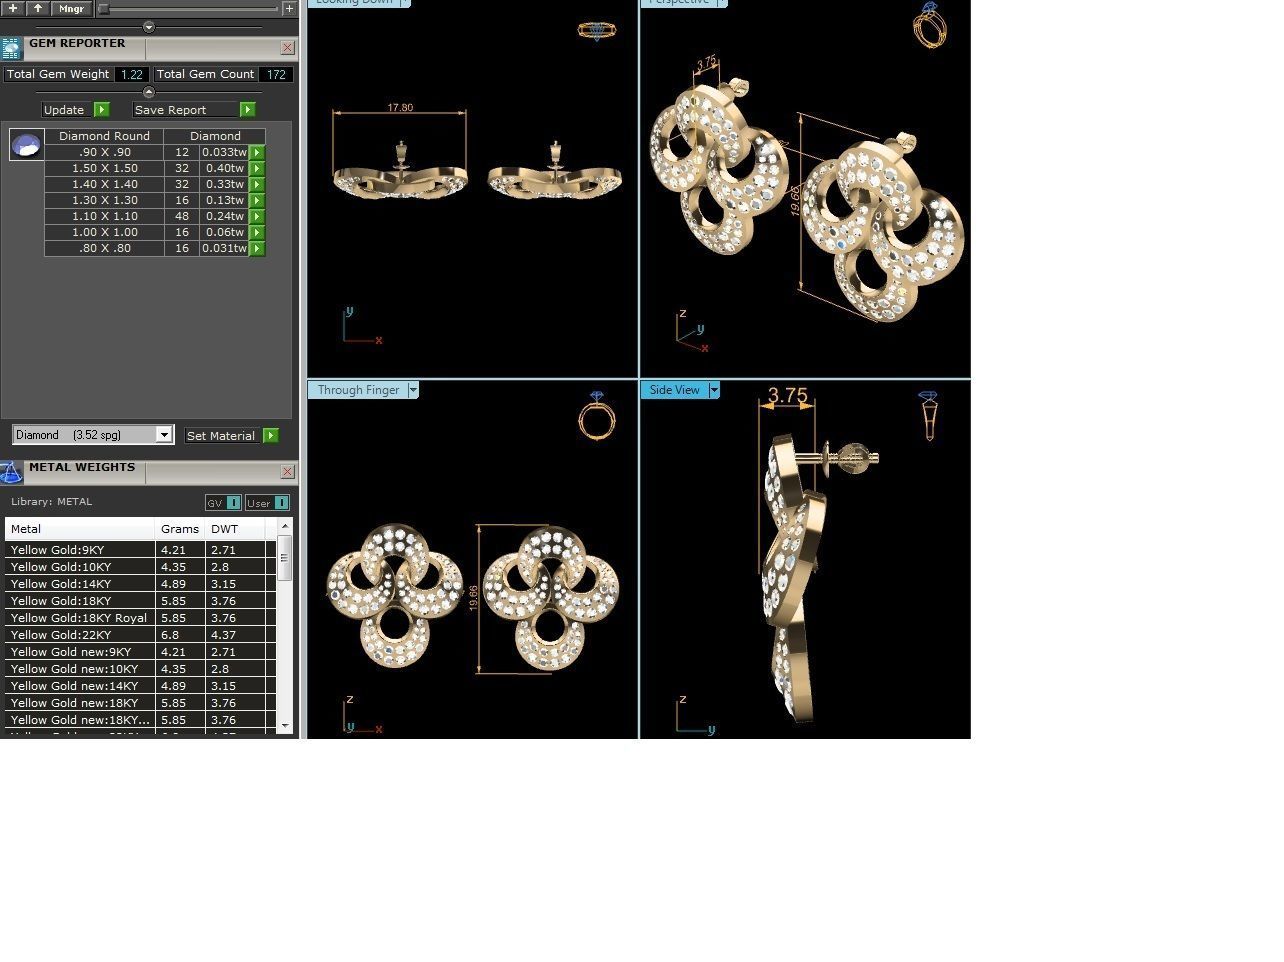Click the 1.50 X 1.50 gem size cell
This screenshot has height=962, width=1284.
click(x=104, y=168)
